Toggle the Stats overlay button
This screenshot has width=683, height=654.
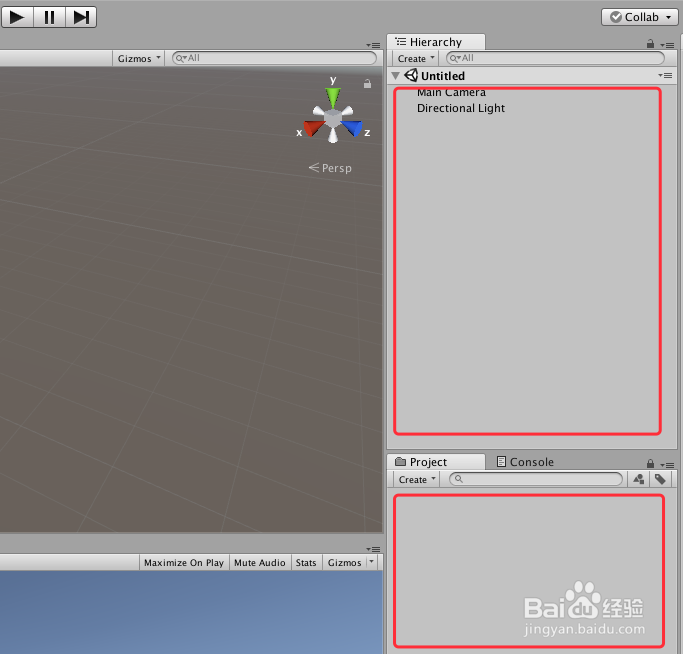pyautogui.click(x=306, y=563)
